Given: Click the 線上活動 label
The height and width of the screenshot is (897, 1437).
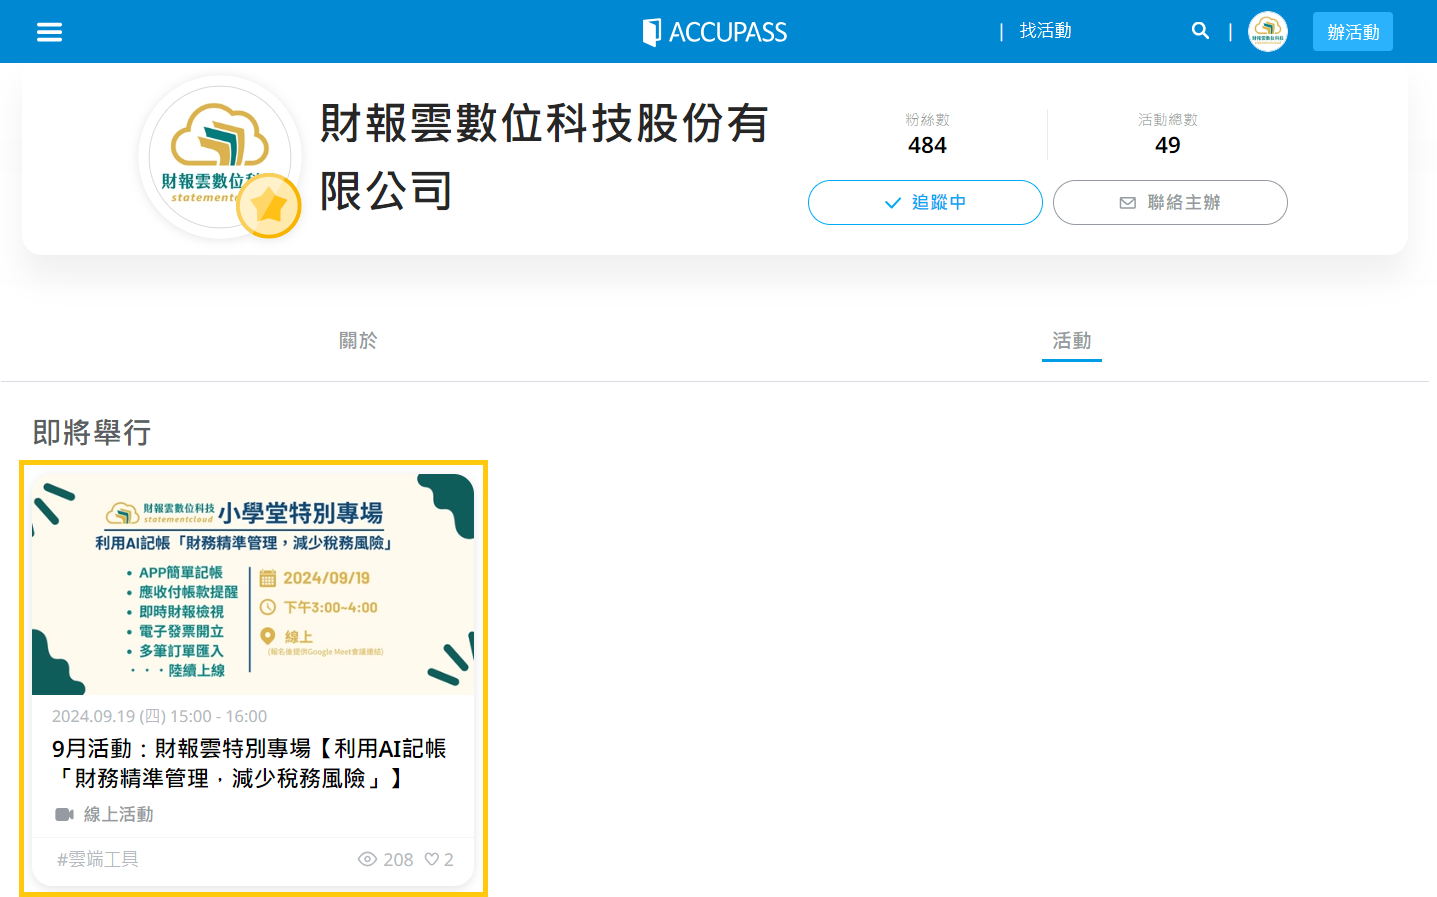Looking at the screenshot, I should point(119,814).
